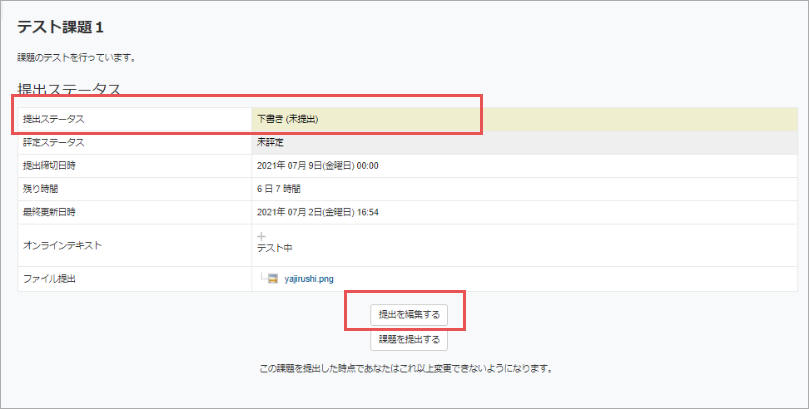Open the yajirushi.png file link
Viewport: 809px width, 409px height.
pos(311,278)
